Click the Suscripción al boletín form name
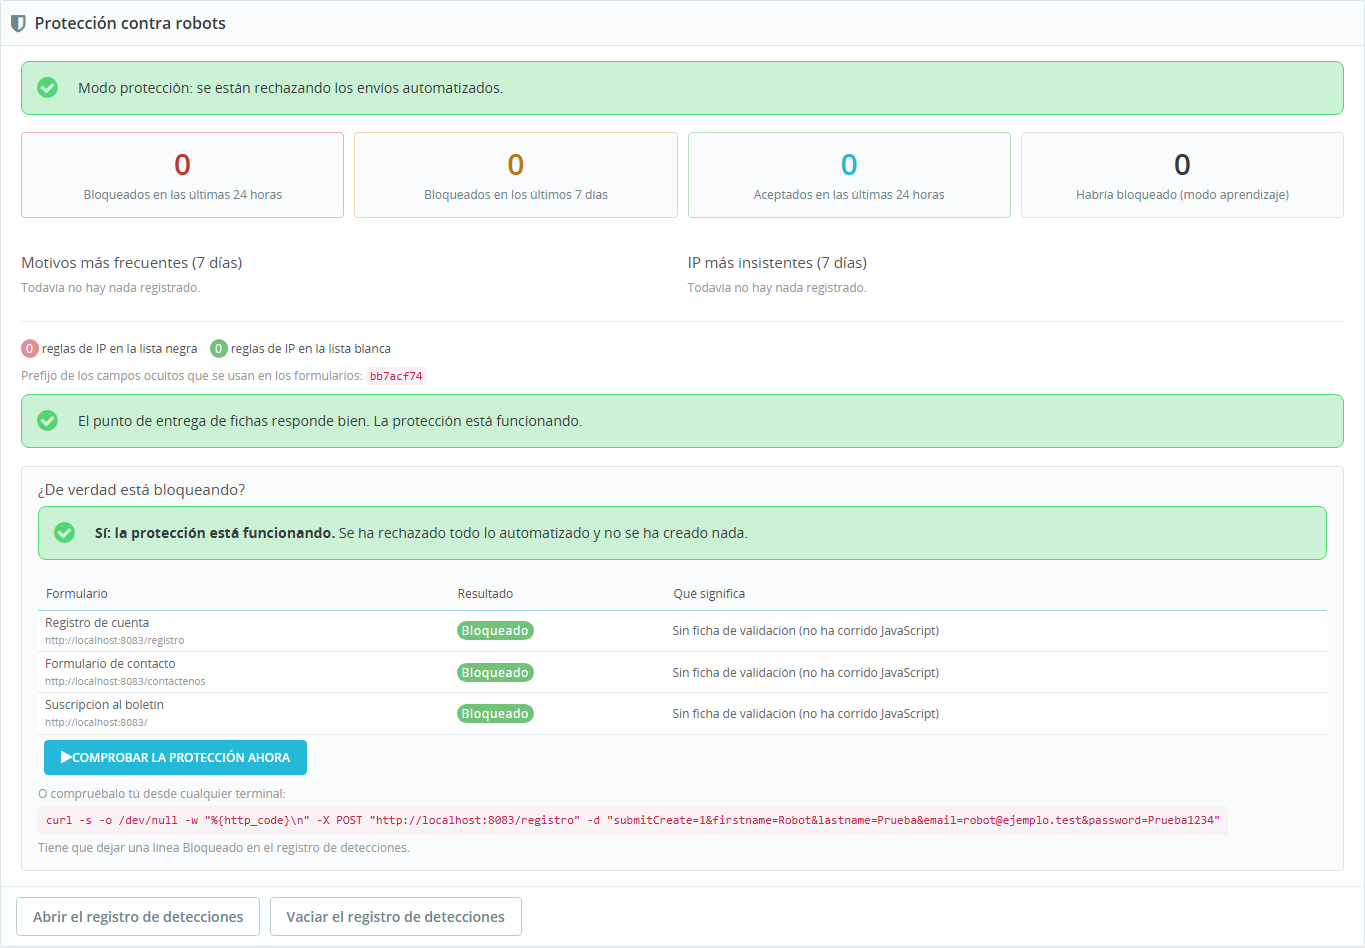This screenshot has width=1365, height=948. click(x=104, y=705)
